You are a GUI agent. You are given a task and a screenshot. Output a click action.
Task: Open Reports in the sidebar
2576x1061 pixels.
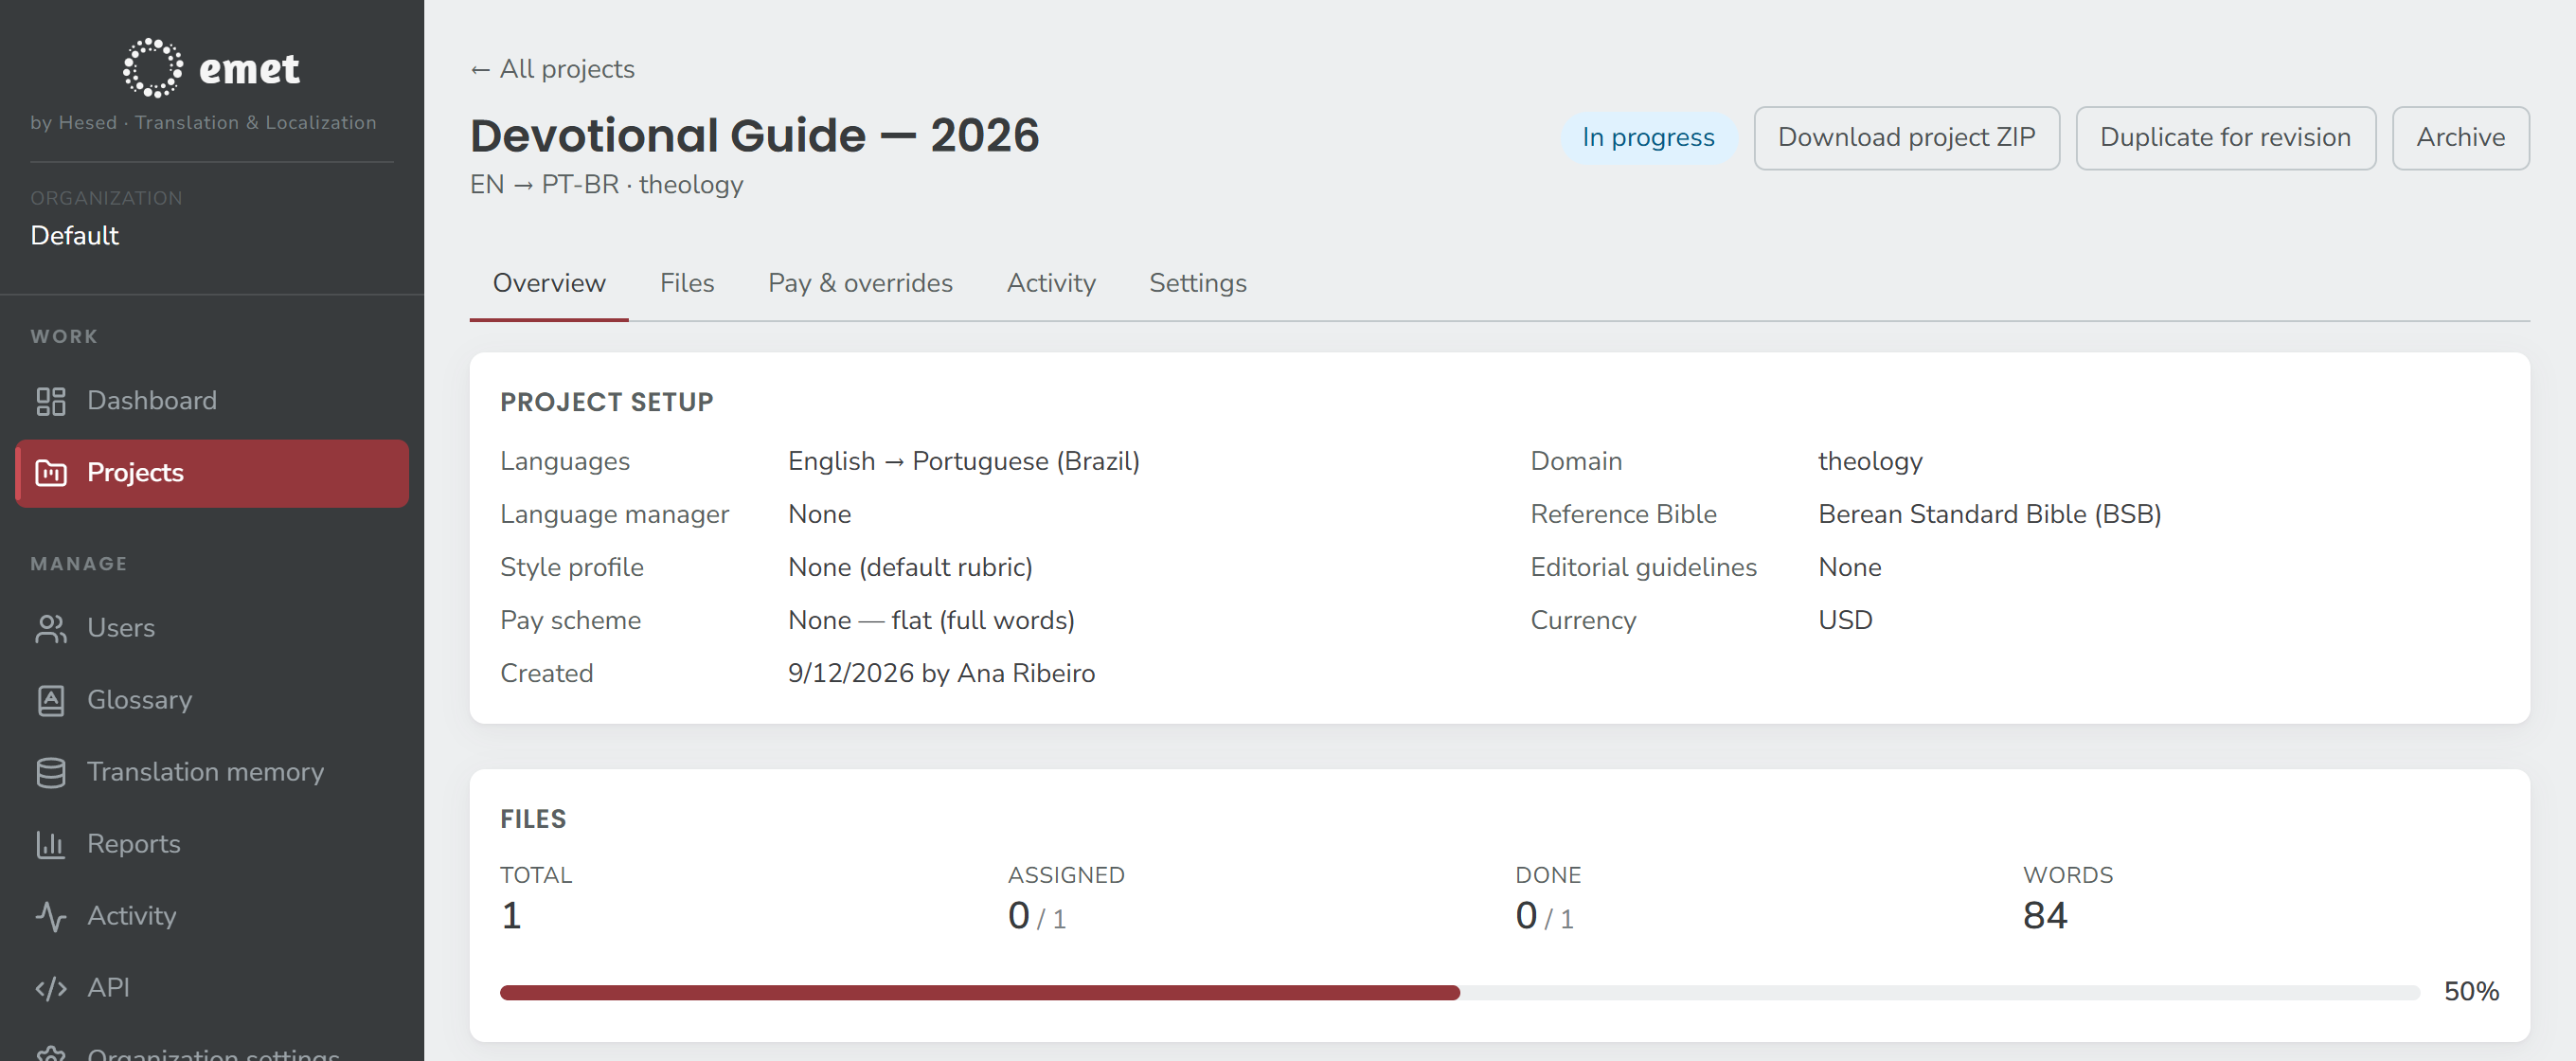212,844
